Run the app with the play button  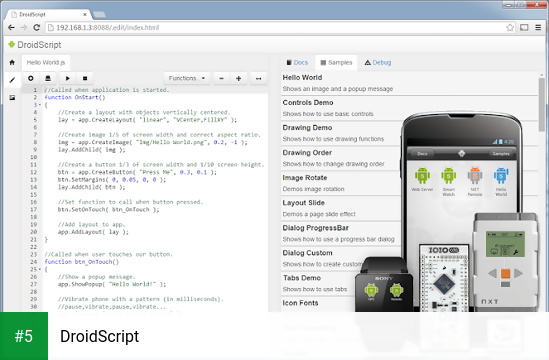coord(68,78)
